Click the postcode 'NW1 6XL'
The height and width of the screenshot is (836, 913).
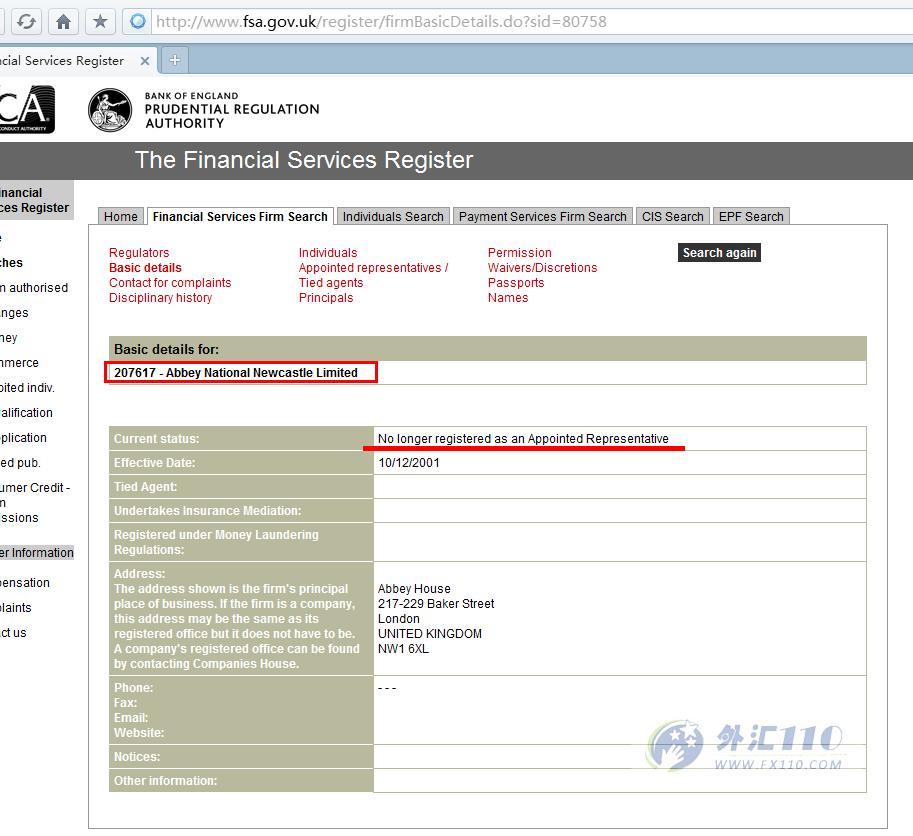[403, 649]
